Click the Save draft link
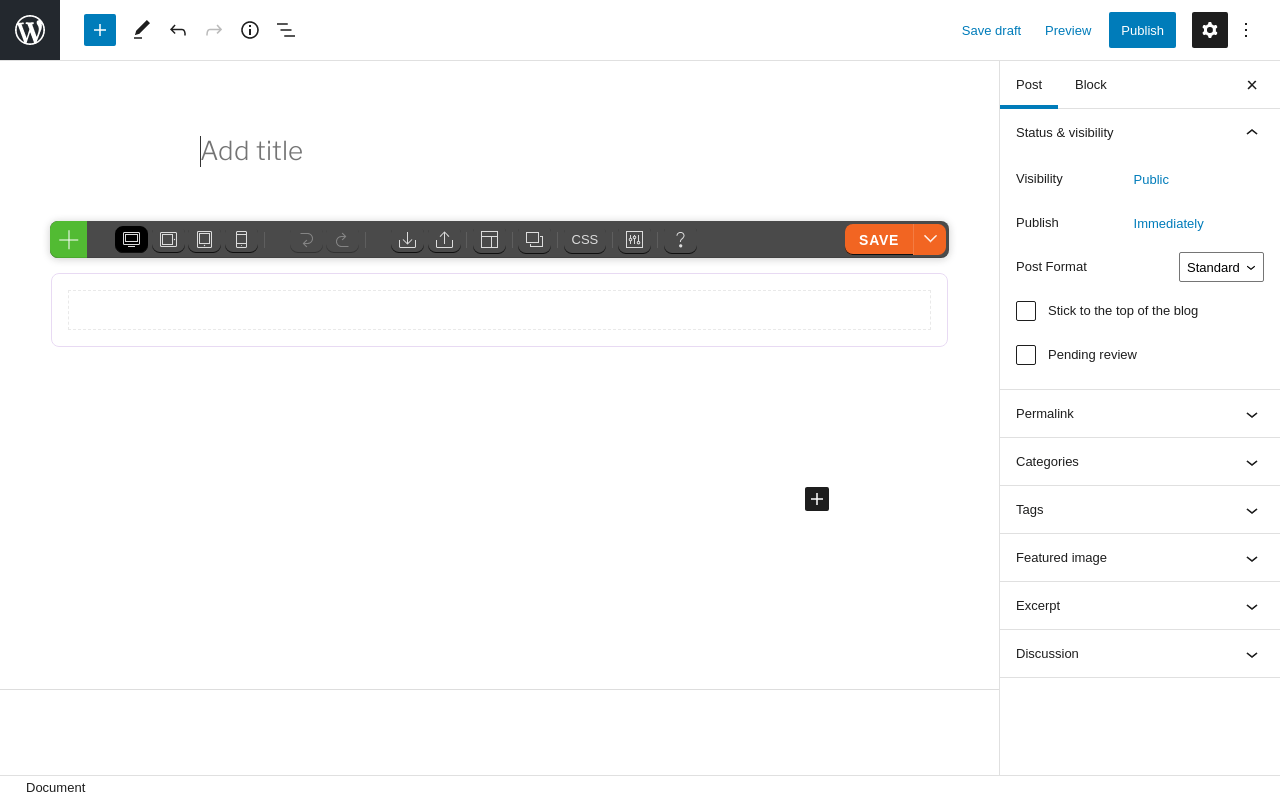This screenshot has height=800, width=1280. [x=991, y=30]
